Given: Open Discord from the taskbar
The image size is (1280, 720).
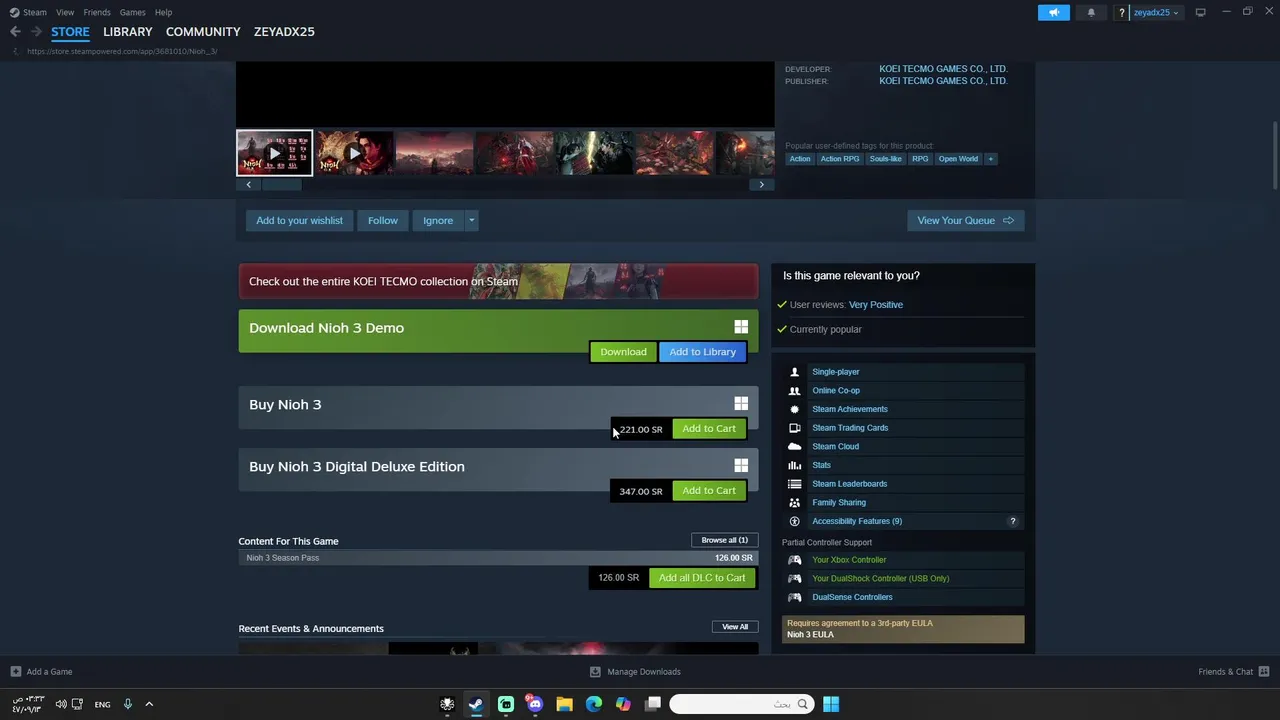Looking at the screenshot, I should coord(535,704).
